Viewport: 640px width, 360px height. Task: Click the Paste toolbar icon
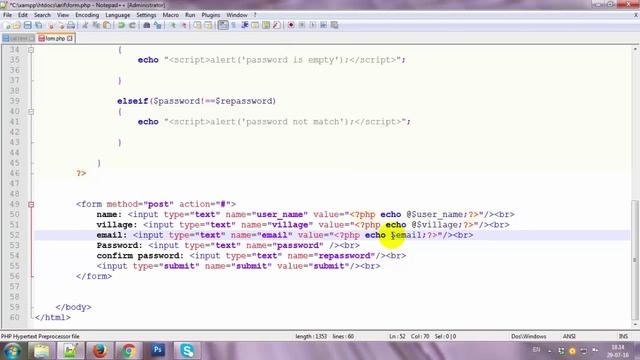coord(107,25)
